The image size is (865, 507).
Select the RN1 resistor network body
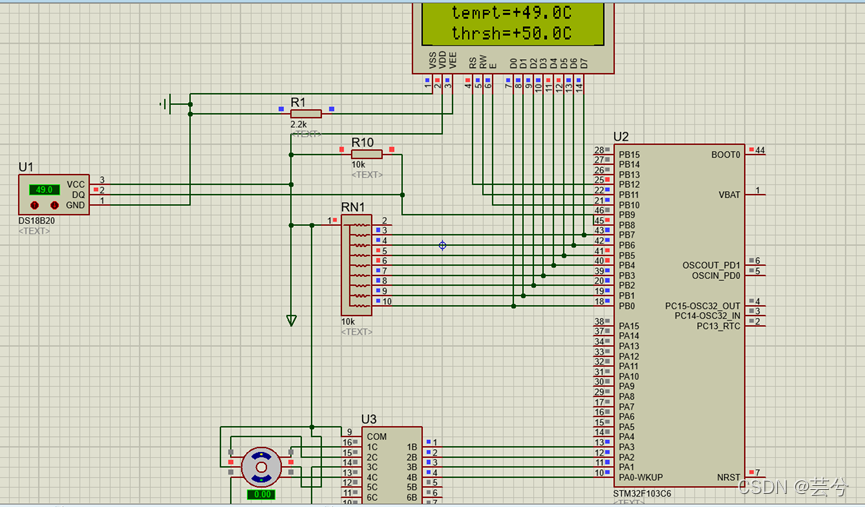356,265
